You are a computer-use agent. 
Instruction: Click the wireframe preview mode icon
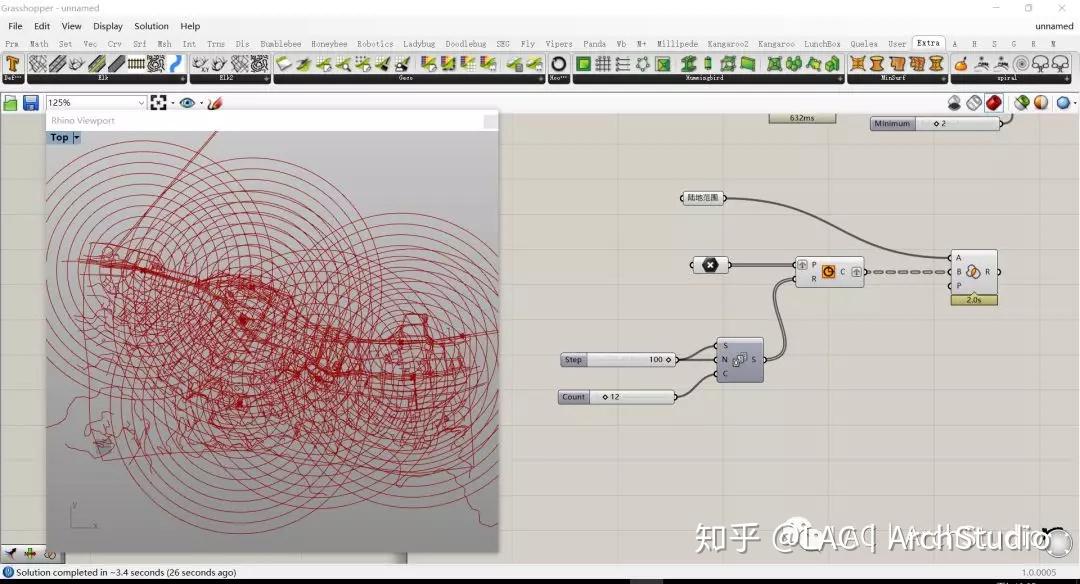pyautogui.click(x=972, y=102)
